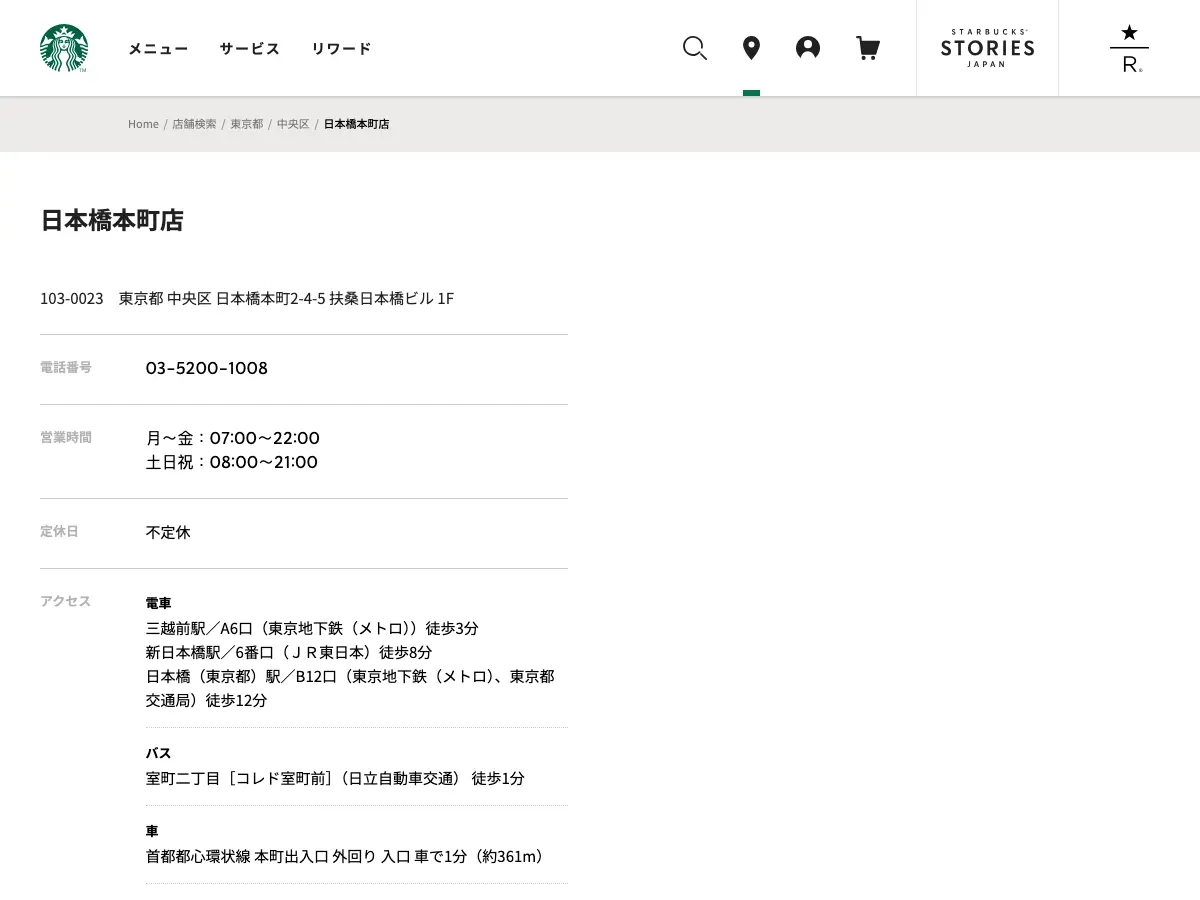This screenshot has height=900, width=1200.
Task: Open the メニュー menu
Action: 158,48
